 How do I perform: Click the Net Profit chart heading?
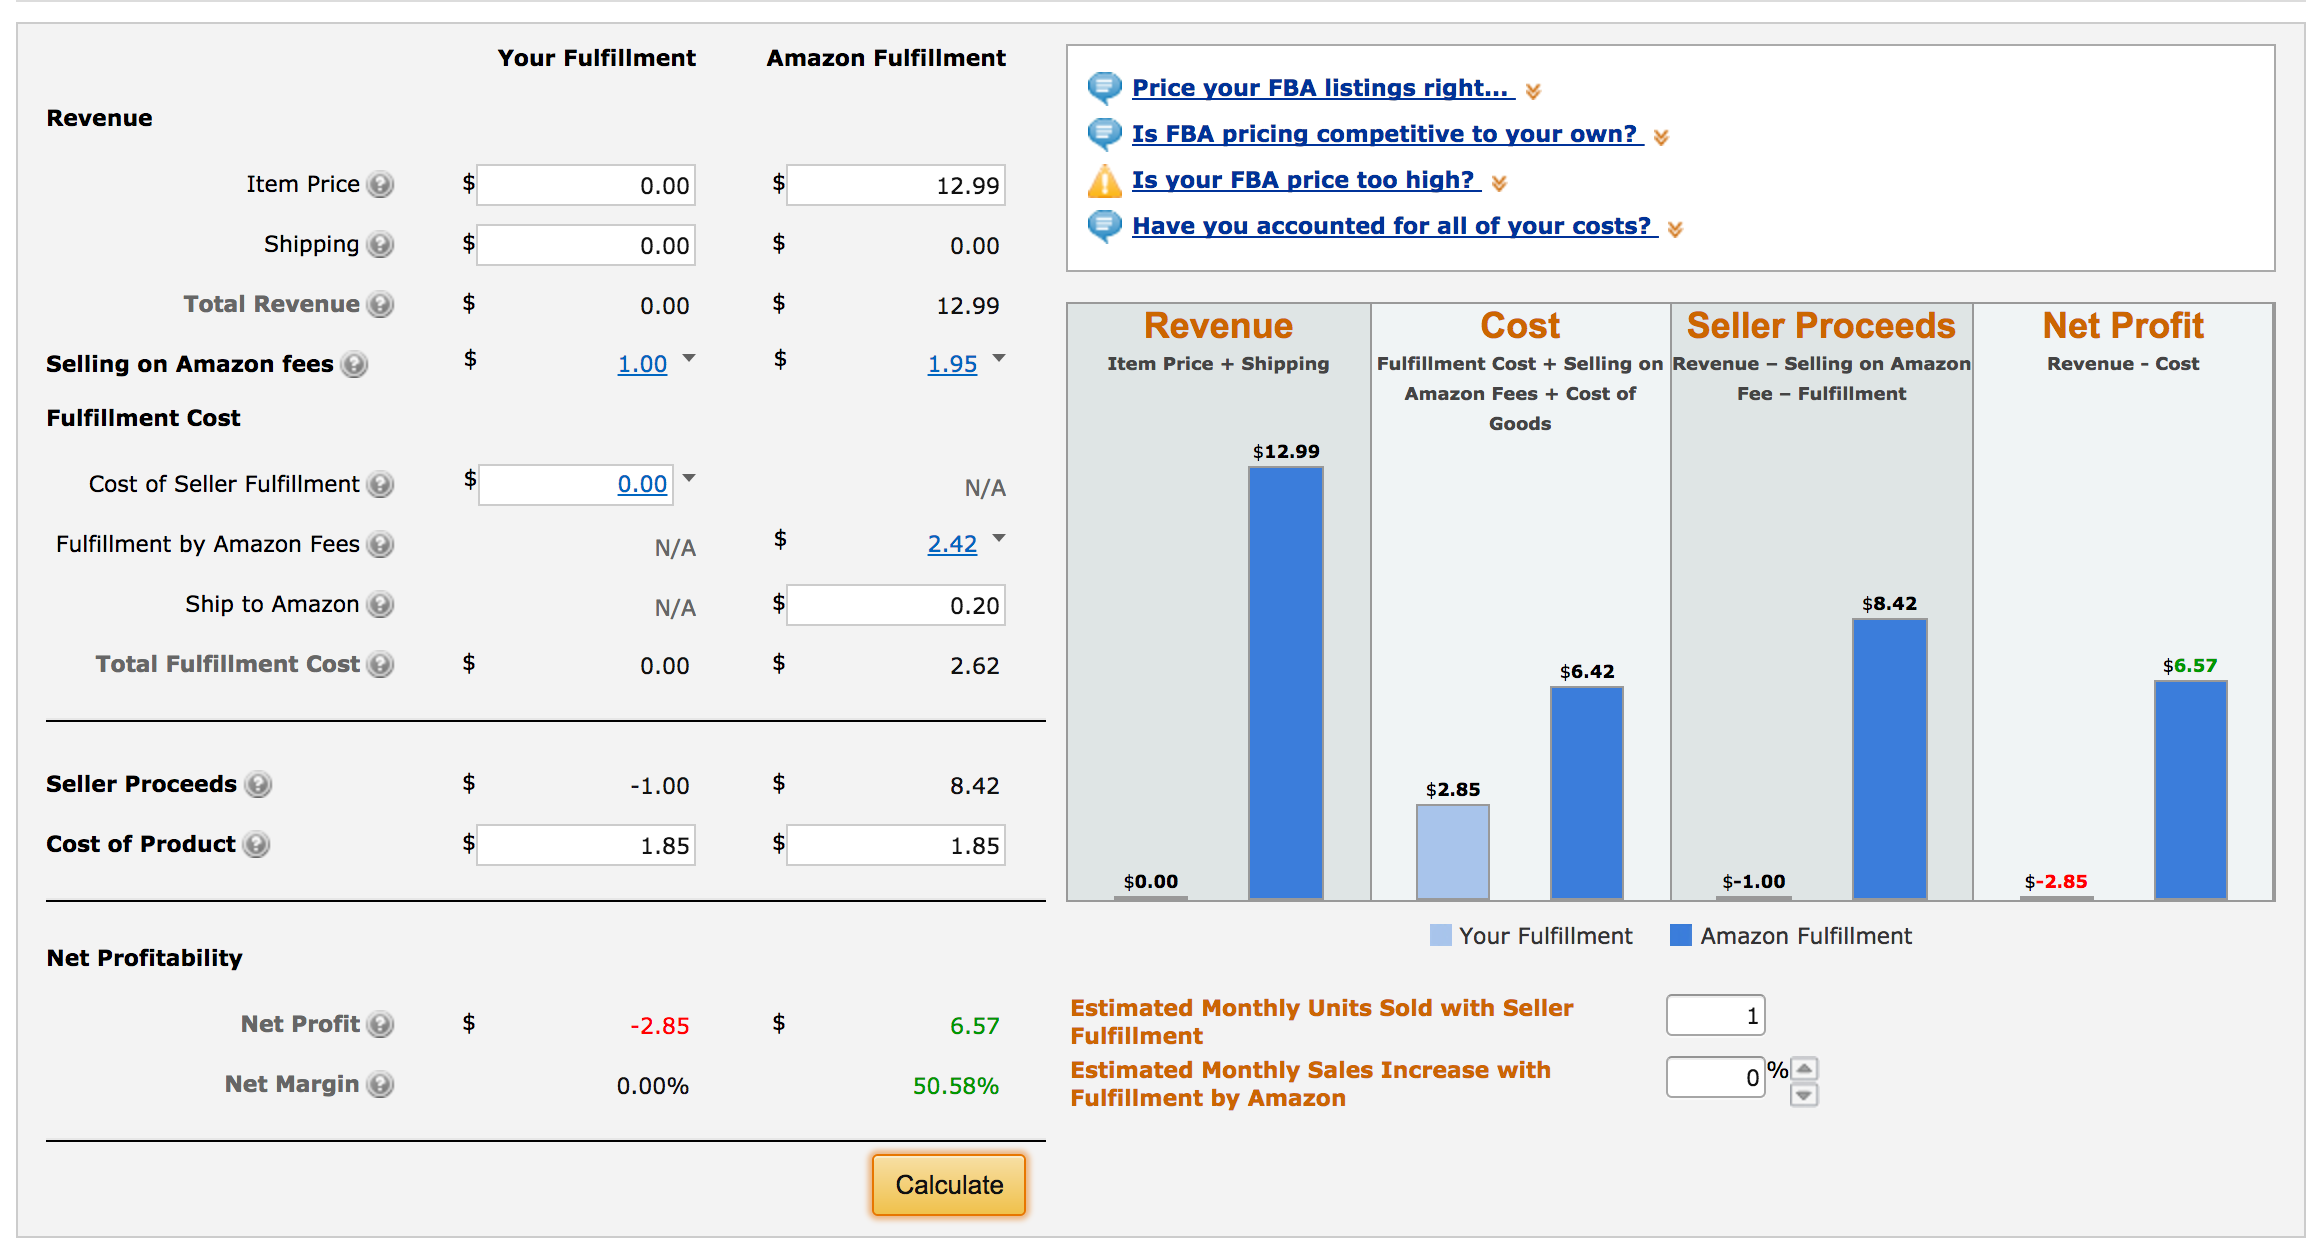(x=2123, y=326)
